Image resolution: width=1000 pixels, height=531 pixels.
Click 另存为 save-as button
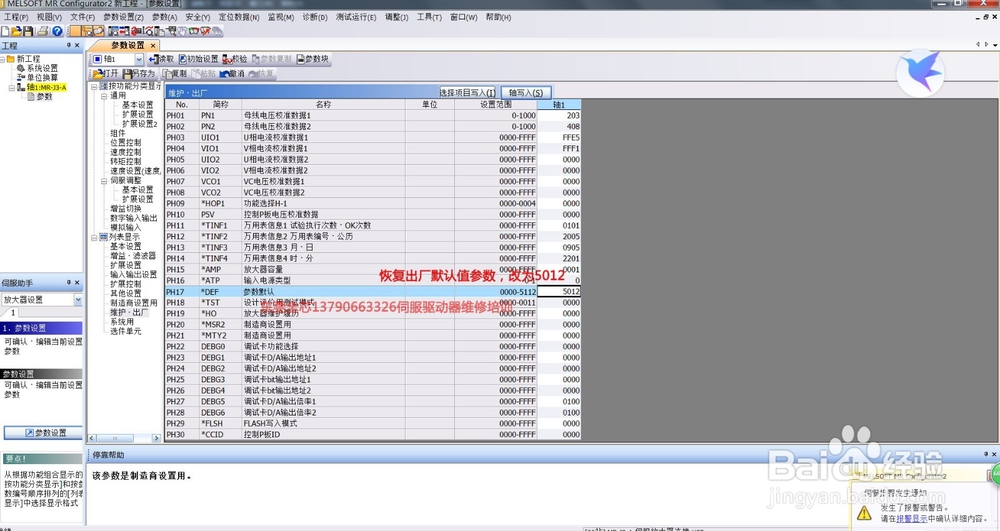tap(139, 74)
